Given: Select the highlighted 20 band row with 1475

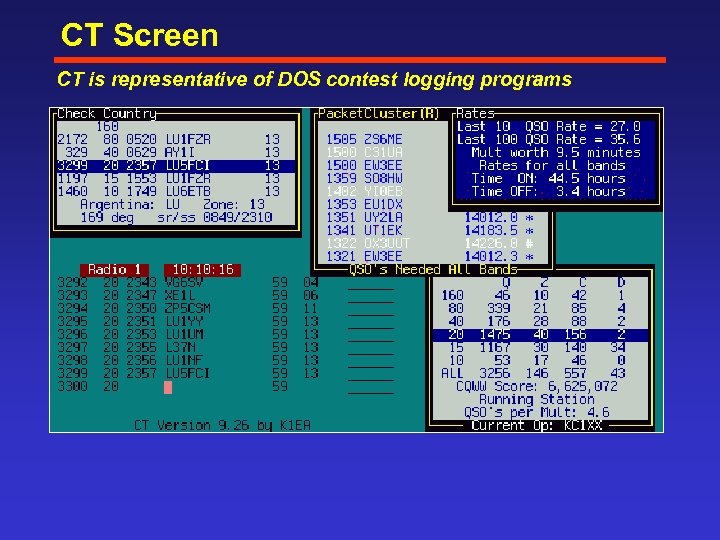Looking at the screenshot, I should [x=540, y=334].
